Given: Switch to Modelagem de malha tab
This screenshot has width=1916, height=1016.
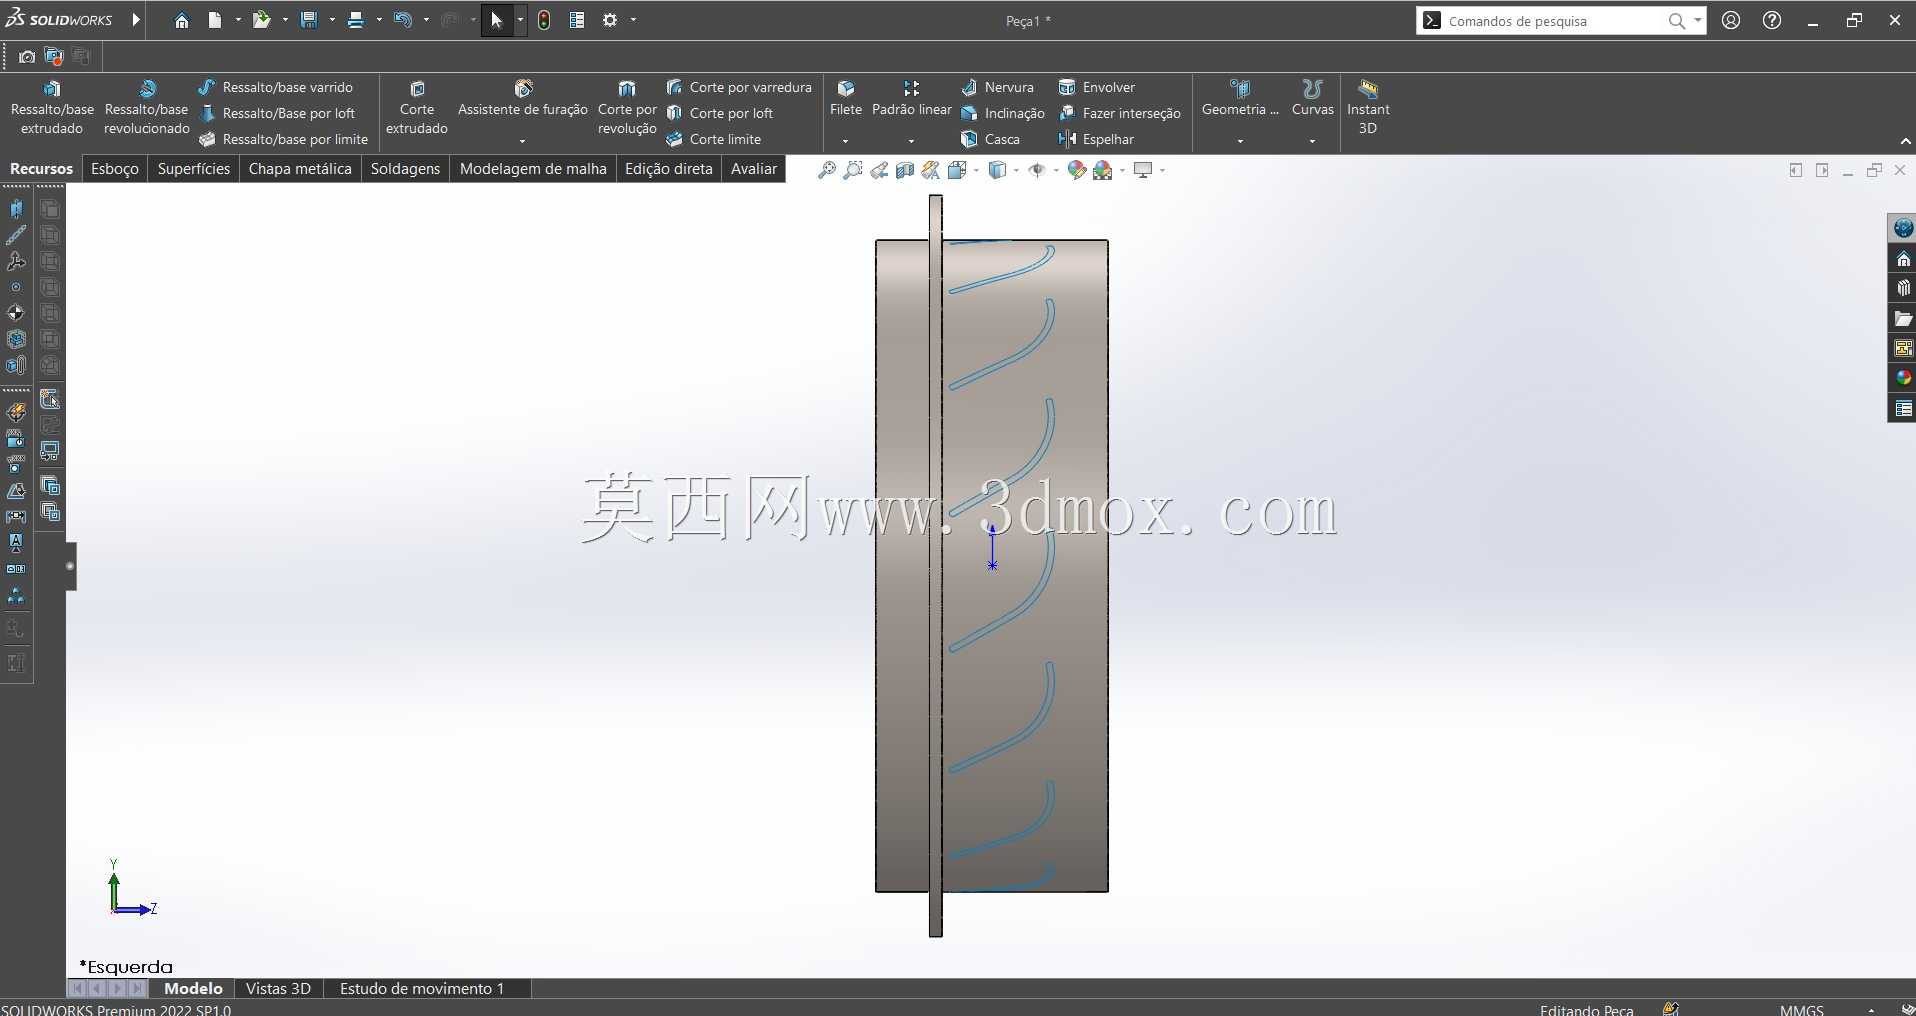Looking at the screenshot, I should click(533, 169).
